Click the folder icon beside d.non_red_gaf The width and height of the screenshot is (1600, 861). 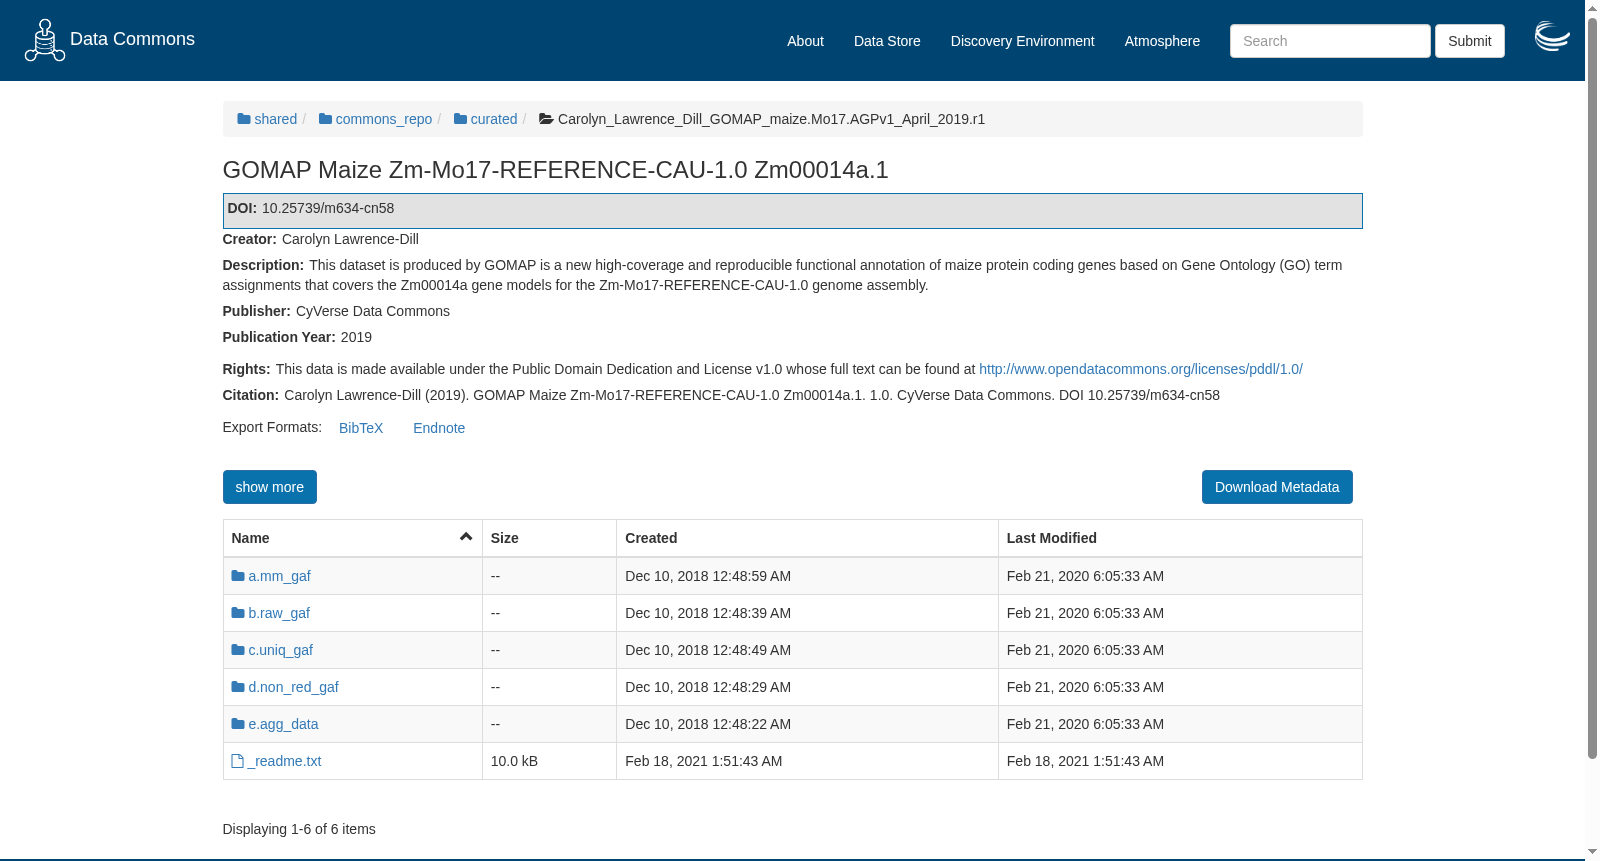[238, 687]
